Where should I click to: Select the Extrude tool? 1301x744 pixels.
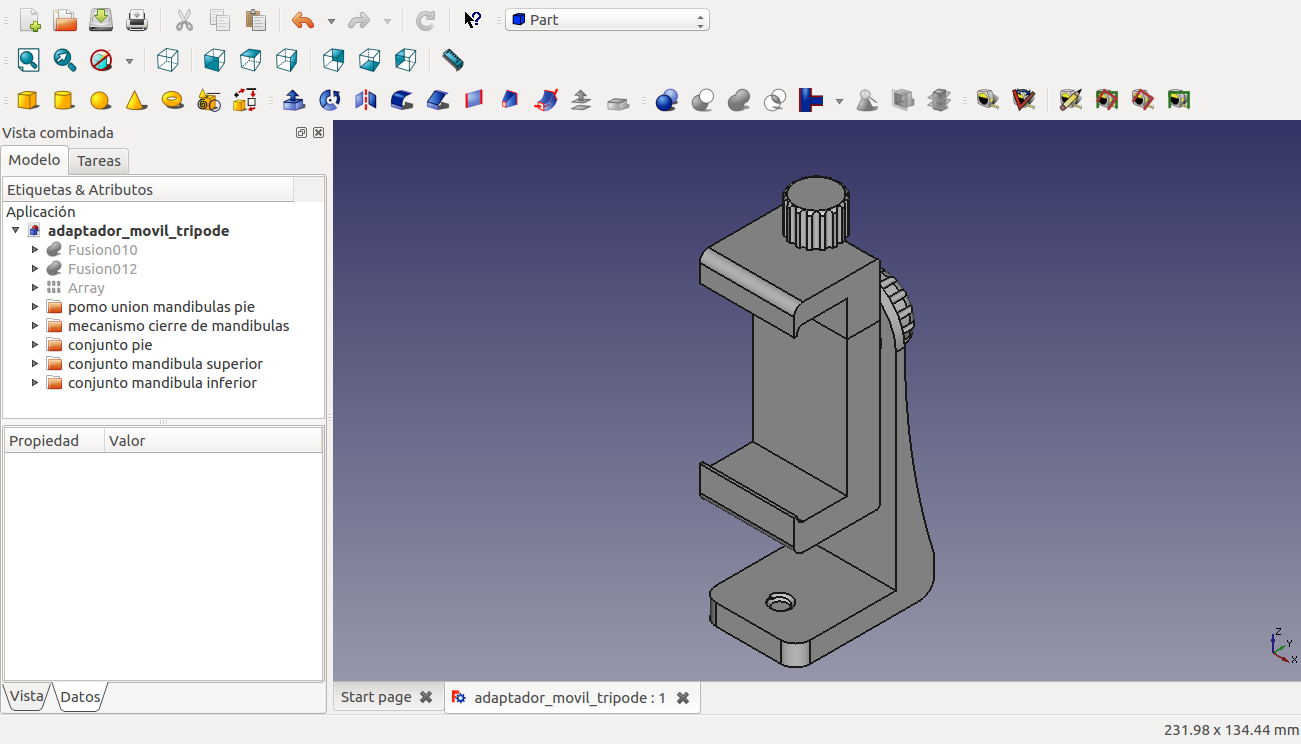[294, 100]
